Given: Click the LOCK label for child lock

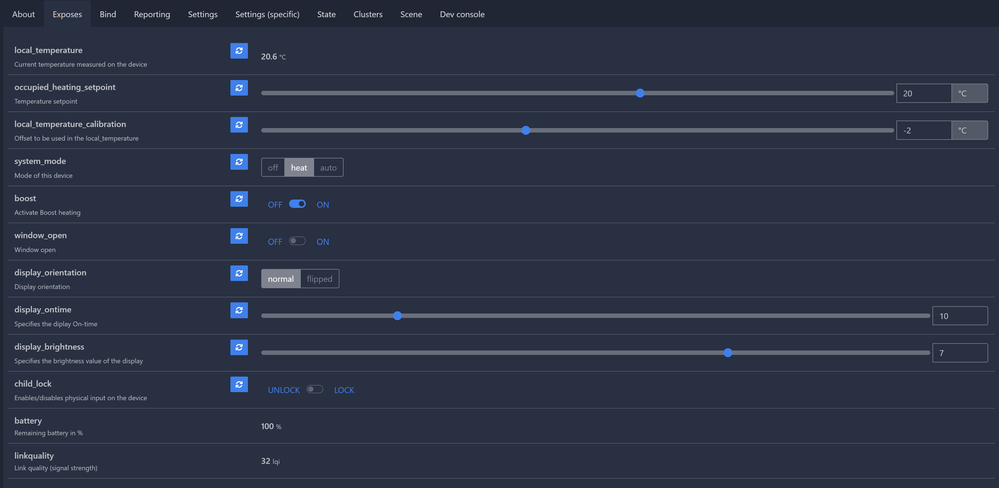Looking at the screenshot, I should 344,390.
